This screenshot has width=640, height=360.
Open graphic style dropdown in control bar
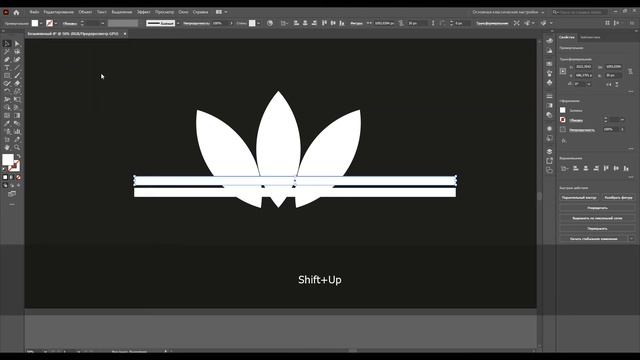258,23
